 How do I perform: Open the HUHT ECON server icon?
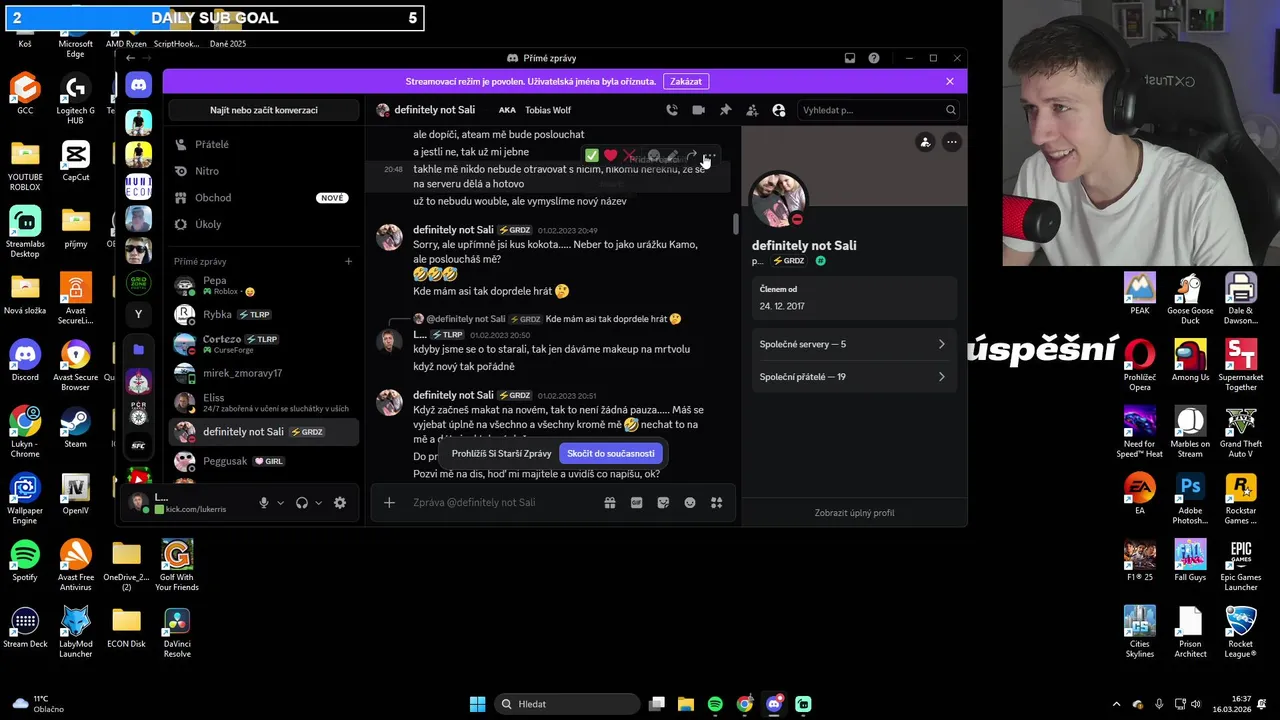139,186
